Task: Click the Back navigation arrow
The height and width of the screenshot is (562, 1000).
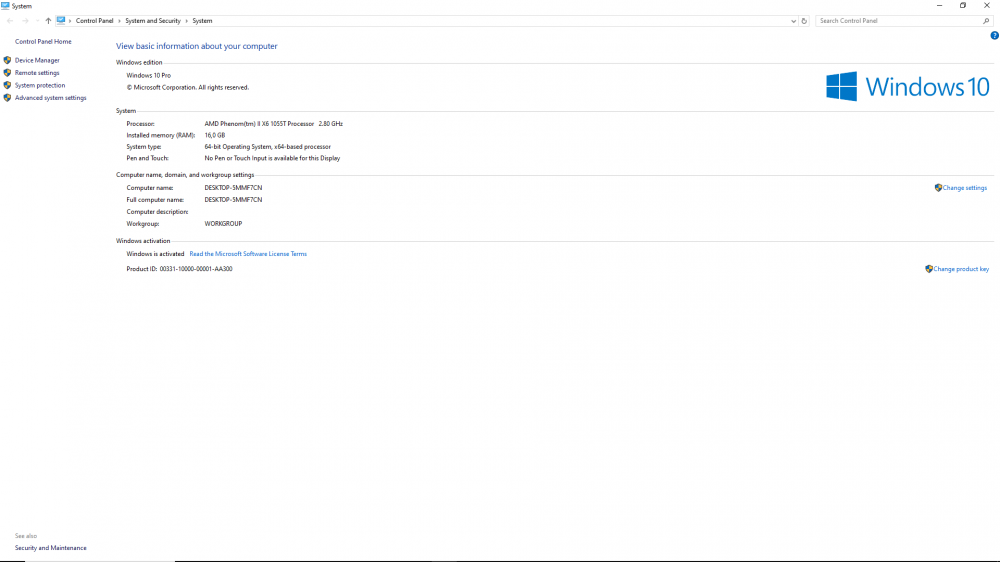Action: [10, 21]
